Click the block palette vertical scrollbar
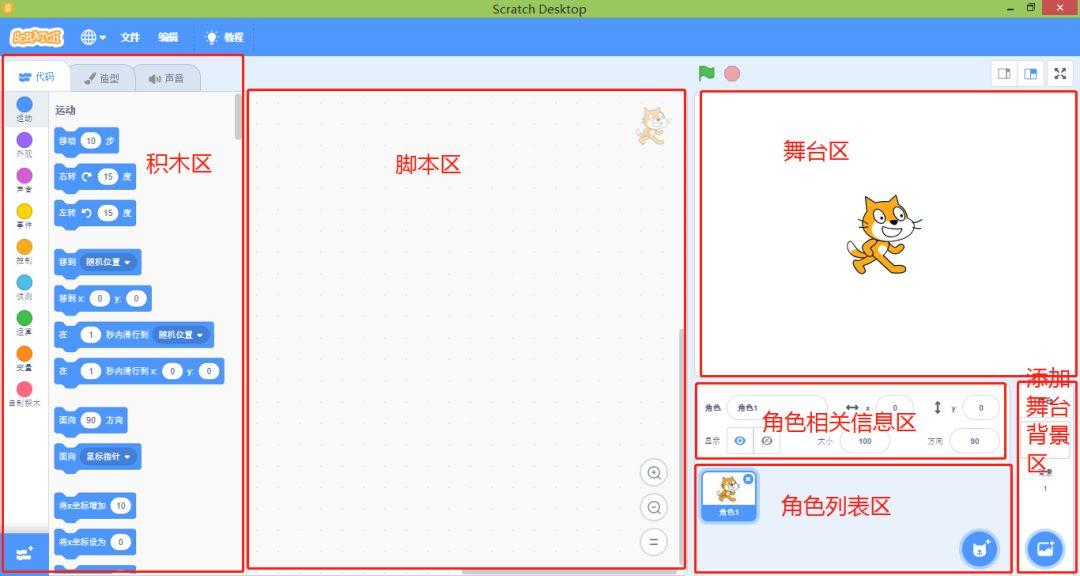Image resolution: width=1080 pixels, height=576 pixels. 238,117
